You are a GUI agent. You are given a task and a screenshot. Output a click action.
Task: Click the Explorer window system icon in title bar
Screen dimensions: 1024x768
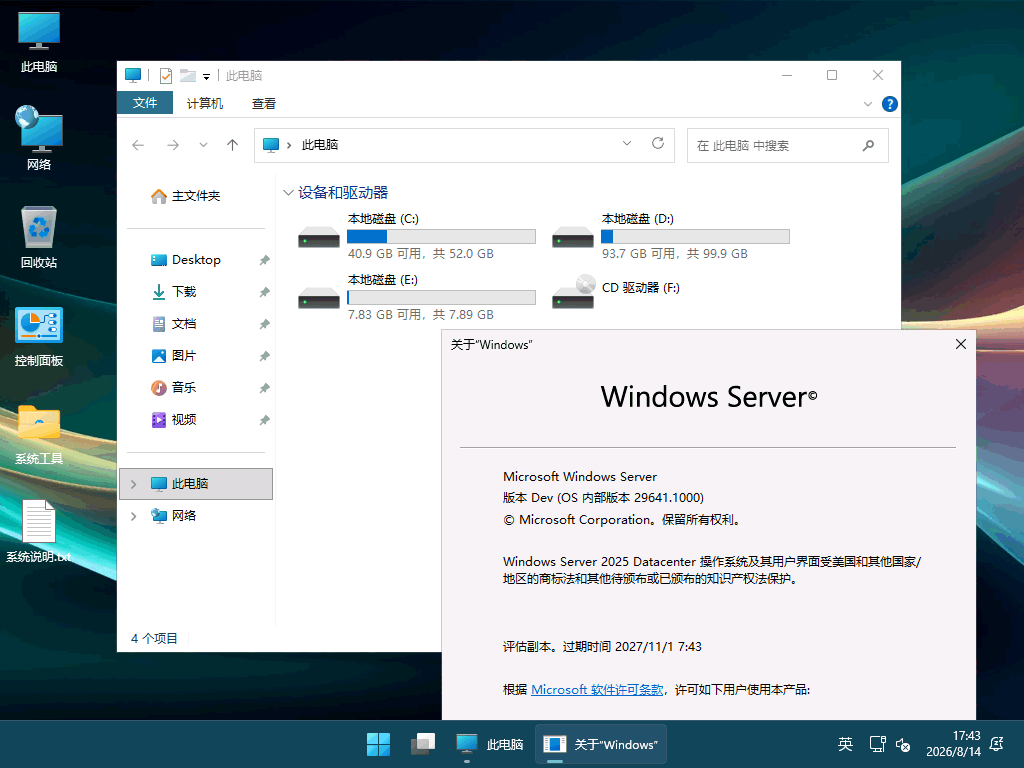[x=133, y=76]
